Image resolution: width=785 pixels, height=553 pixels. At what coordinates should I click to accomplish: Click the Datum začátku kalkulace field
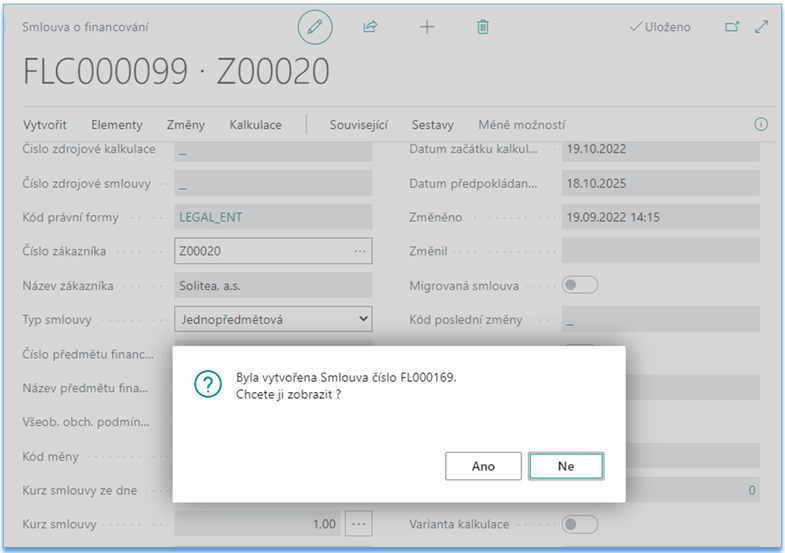click(659, 149)
